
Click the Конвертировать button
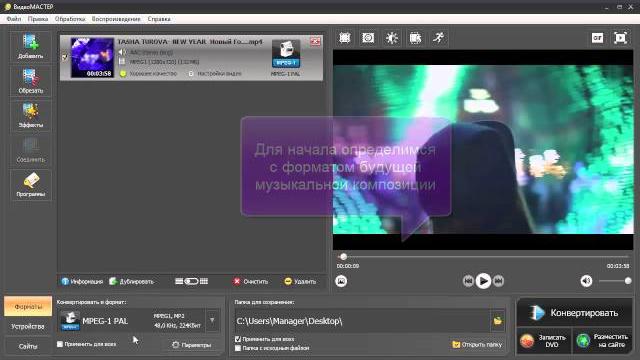(x=574, y=313)
